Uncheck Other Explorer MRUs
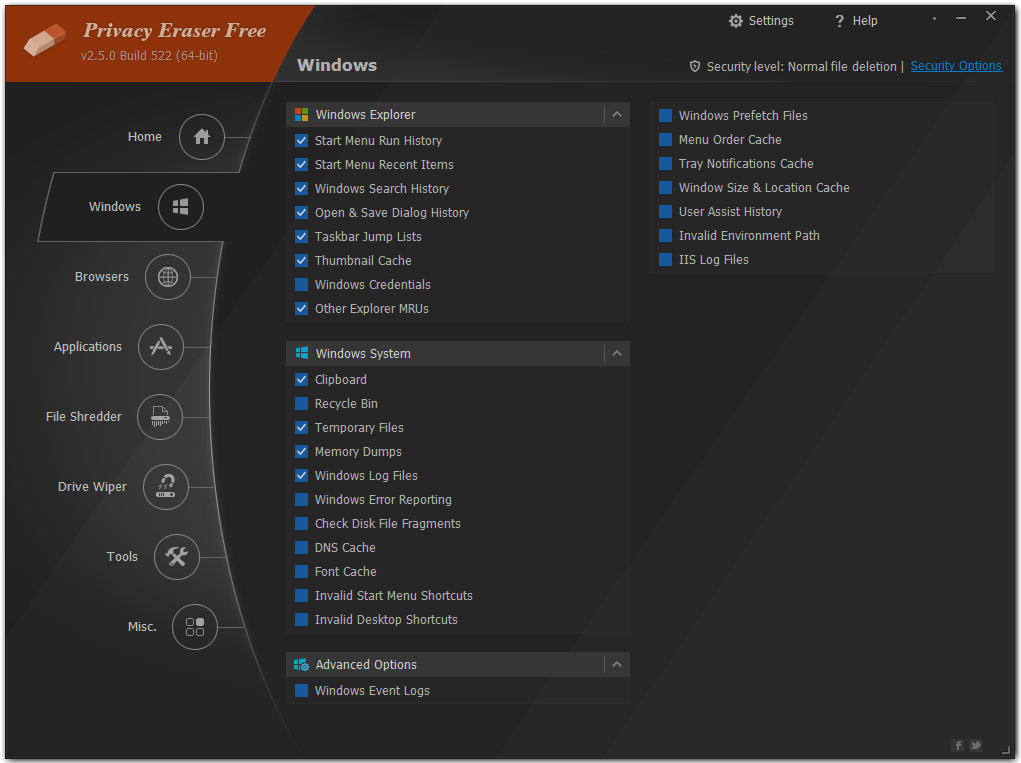1021x763 pixels. tap(301, 309)
